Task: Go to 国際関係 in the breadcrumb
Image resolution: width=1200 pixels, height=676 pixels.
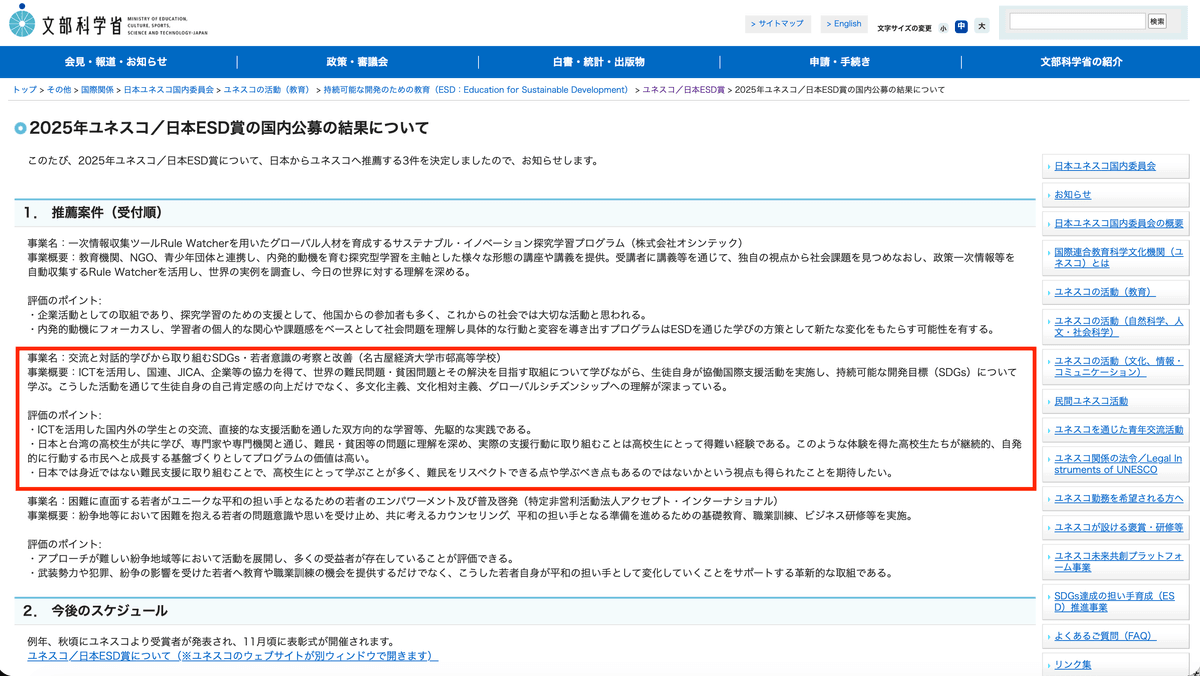Action: tap(97, 90)
